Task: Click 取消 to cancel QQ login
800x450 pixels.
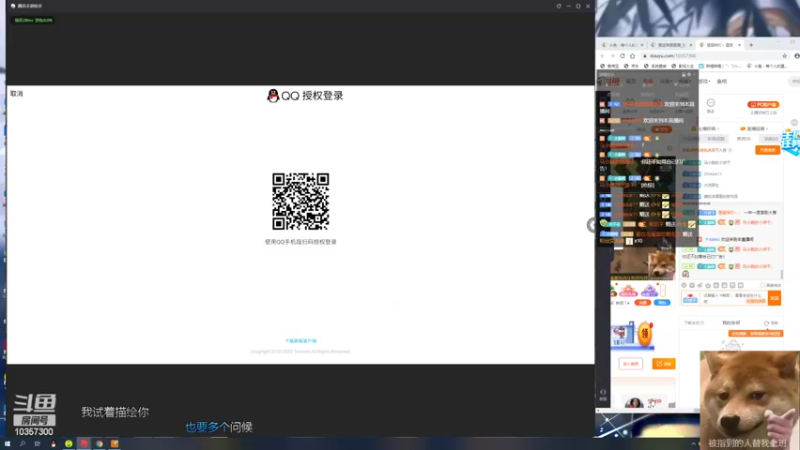Action: (x=16, y=94)
